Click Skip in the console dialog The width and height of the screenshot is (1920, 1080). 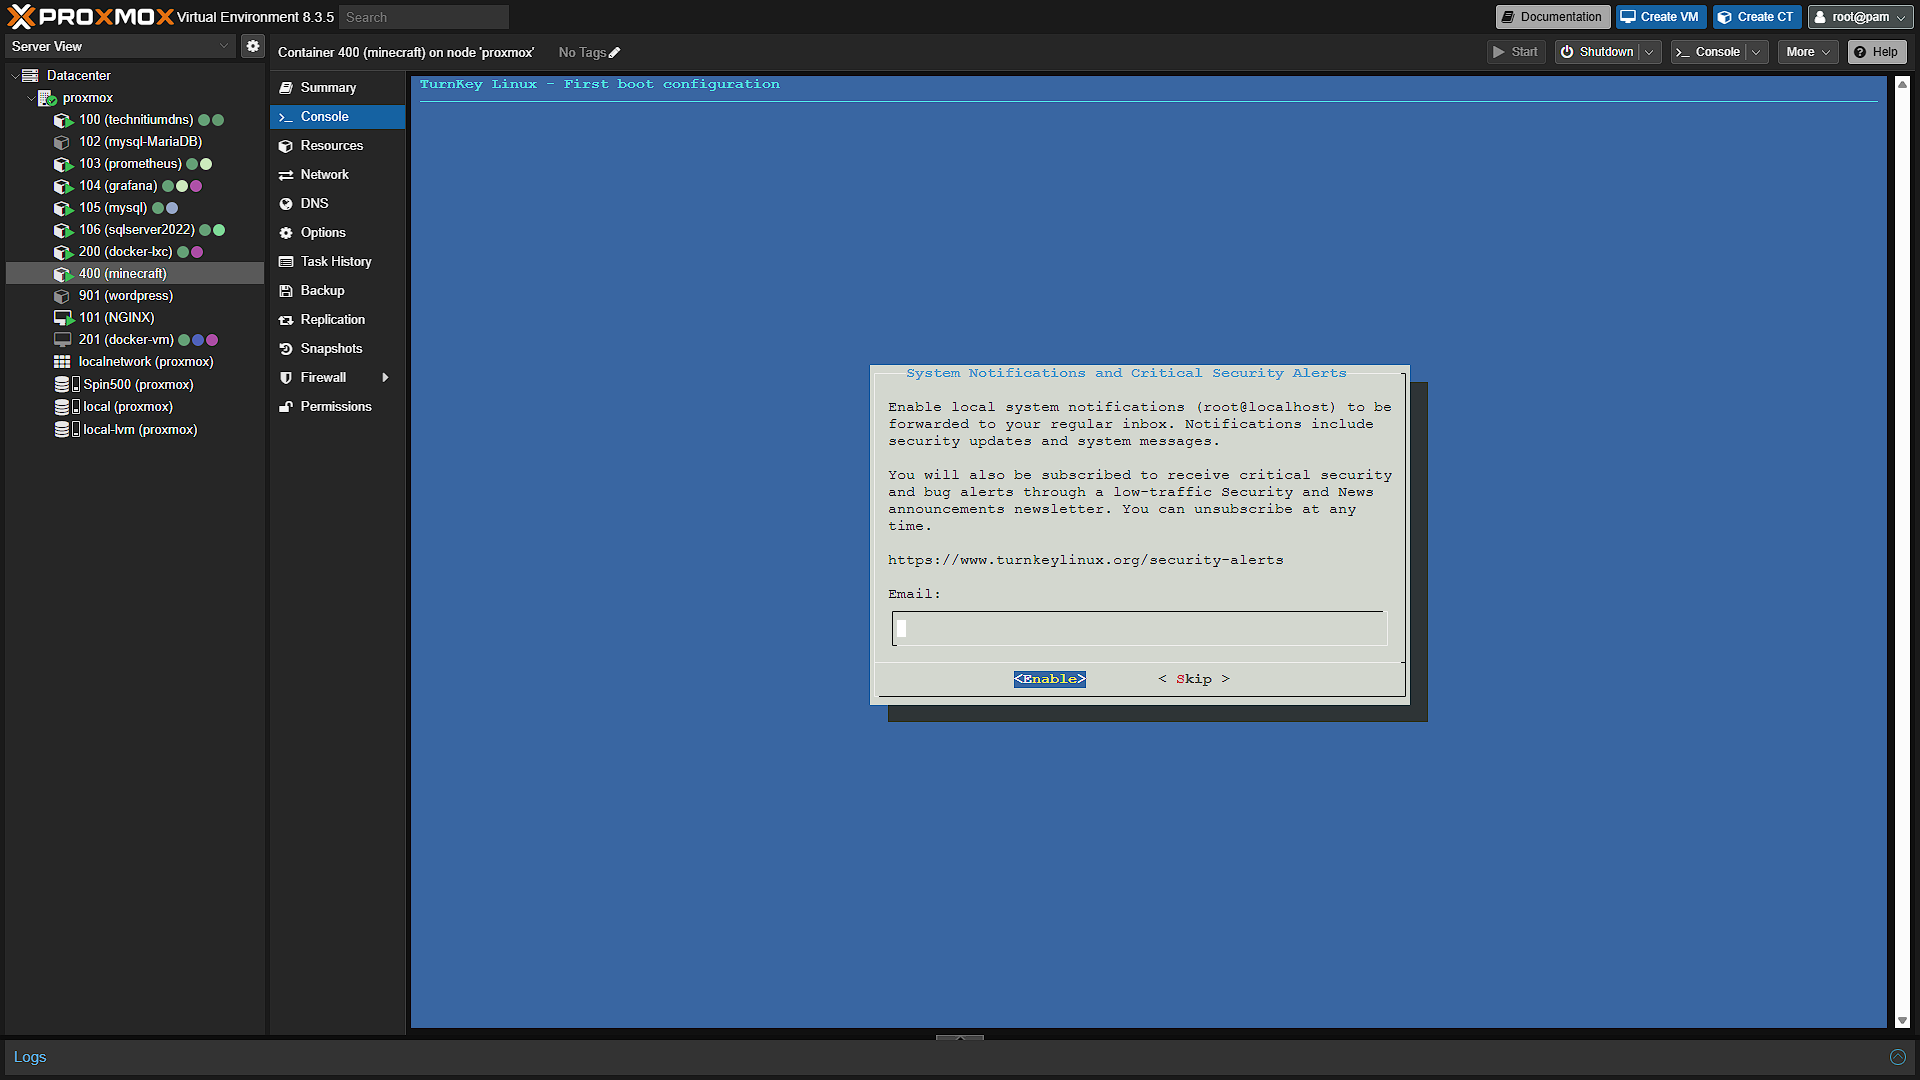(x=1194, y=679)
